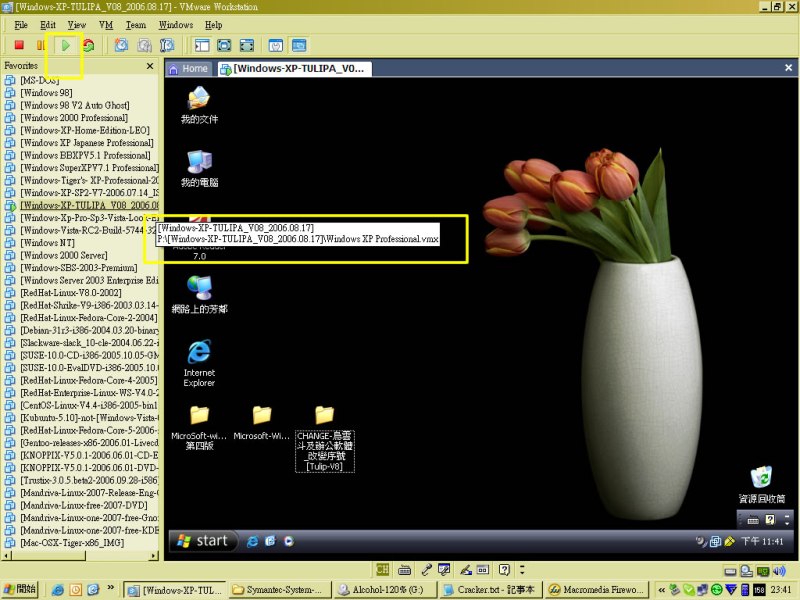Click the language bar help question icon

[504, 569]
